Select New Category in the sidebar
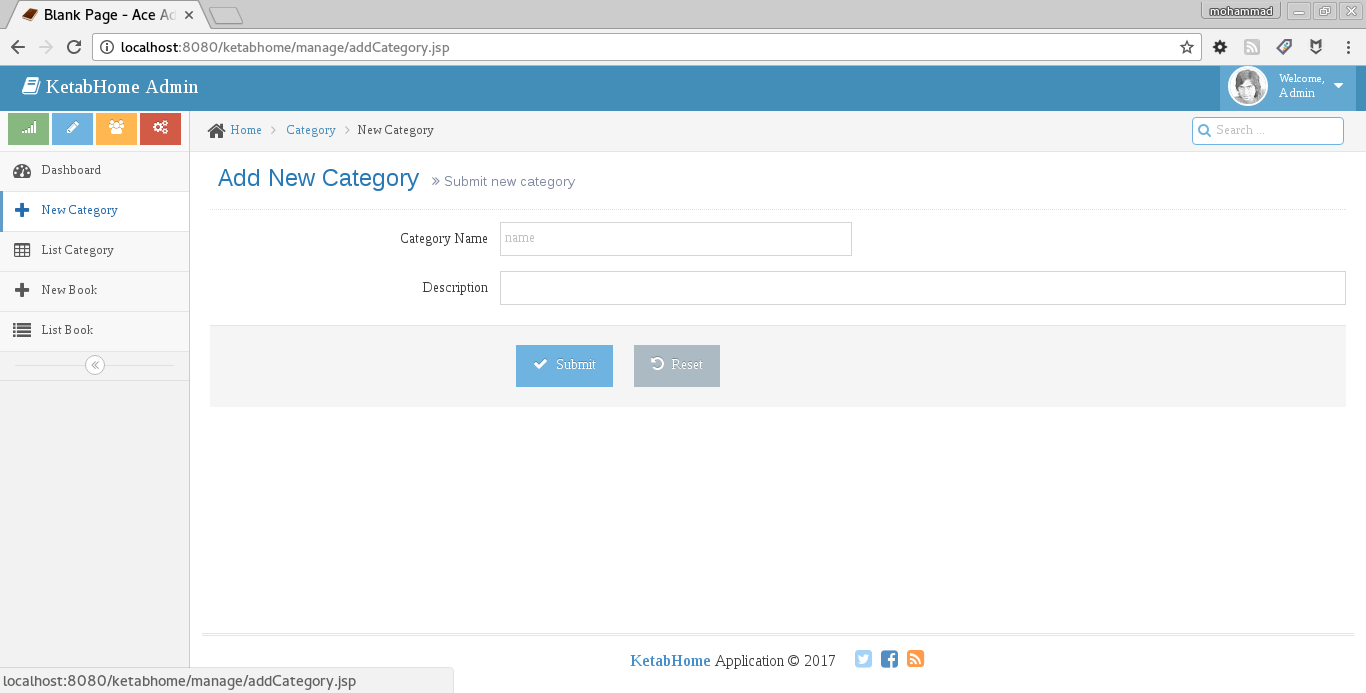This screenshot has width=1366, height=693. [94, 211]
